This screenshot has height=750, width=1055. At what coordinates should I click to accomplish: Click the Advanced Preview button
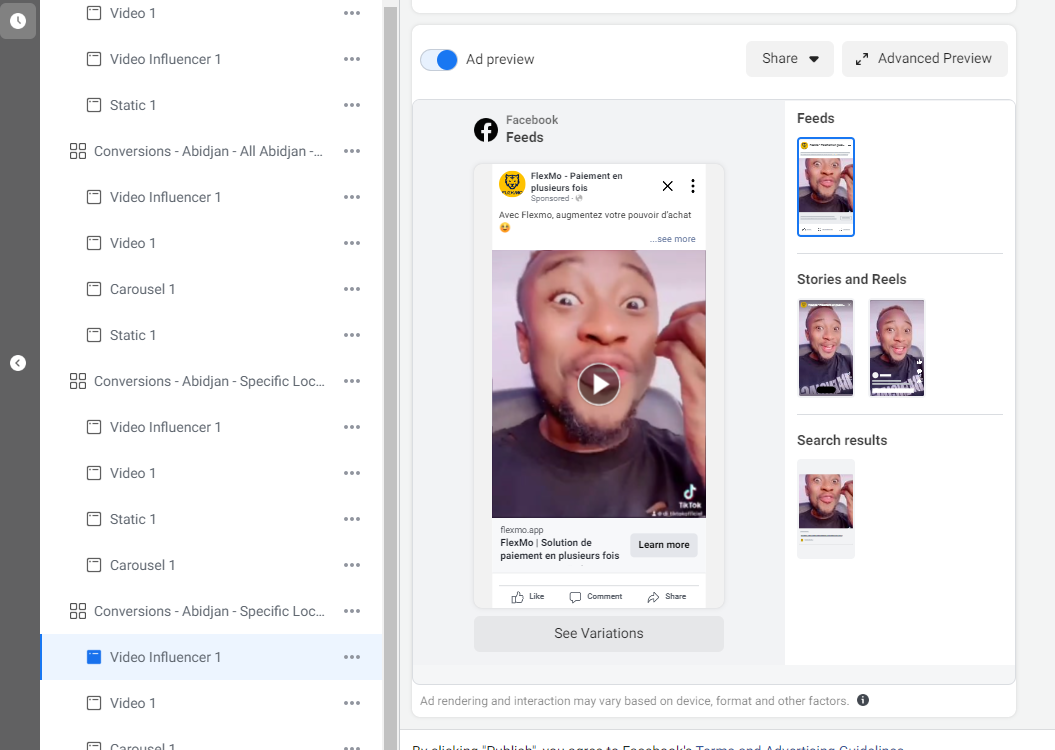[x=924, y=59]
